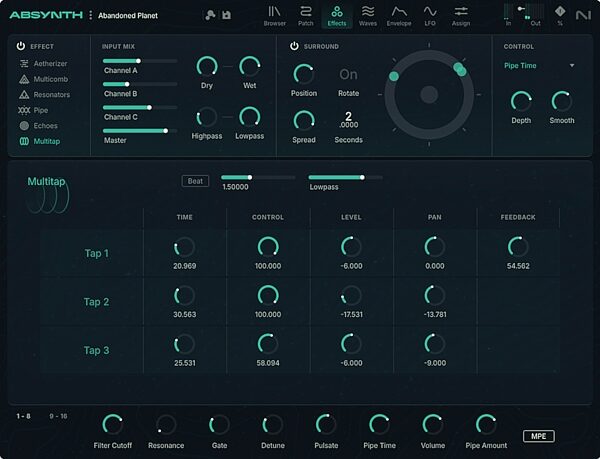Adjust the Channel B input slider
The image size is (600, 459).
pyautogui.click(x=140, y=84)
